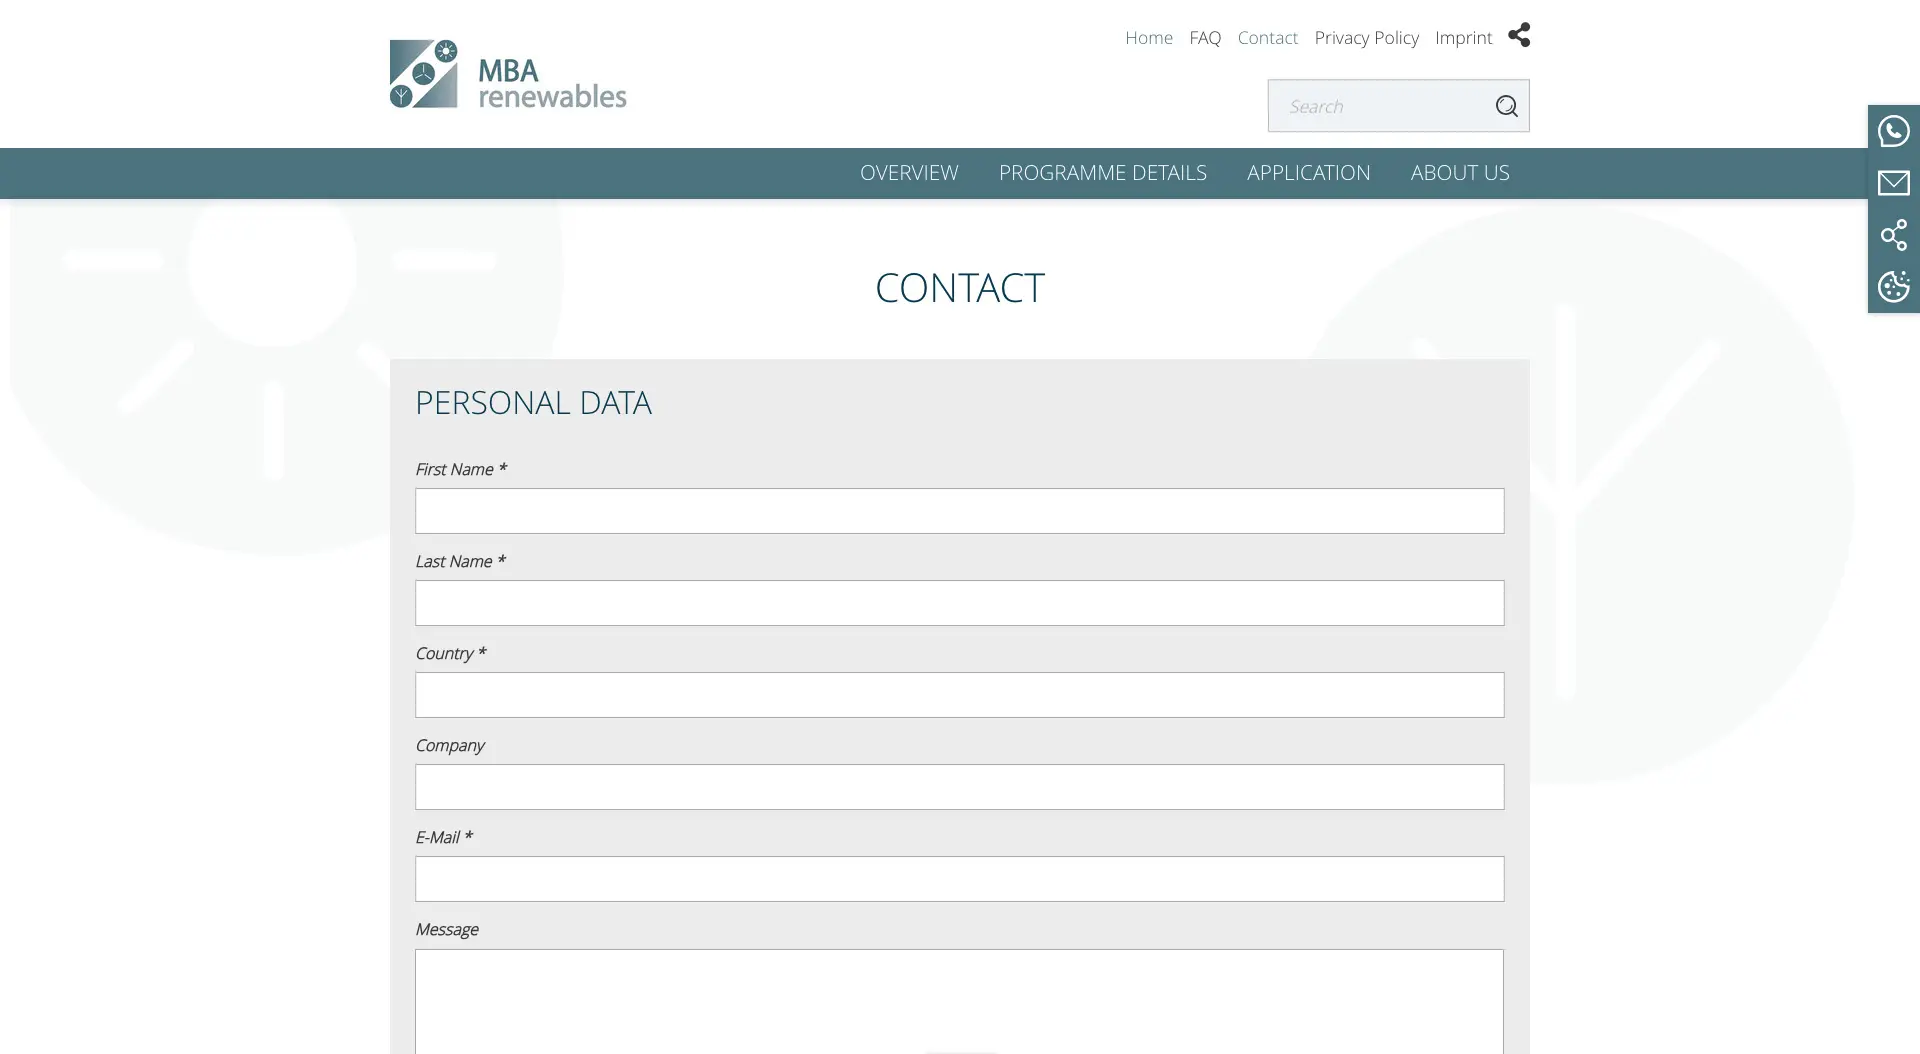The image size is (1920, 1054).
Task: Click the MBA renewables logo
Action: pyautogui.click(x=508, y=74)
